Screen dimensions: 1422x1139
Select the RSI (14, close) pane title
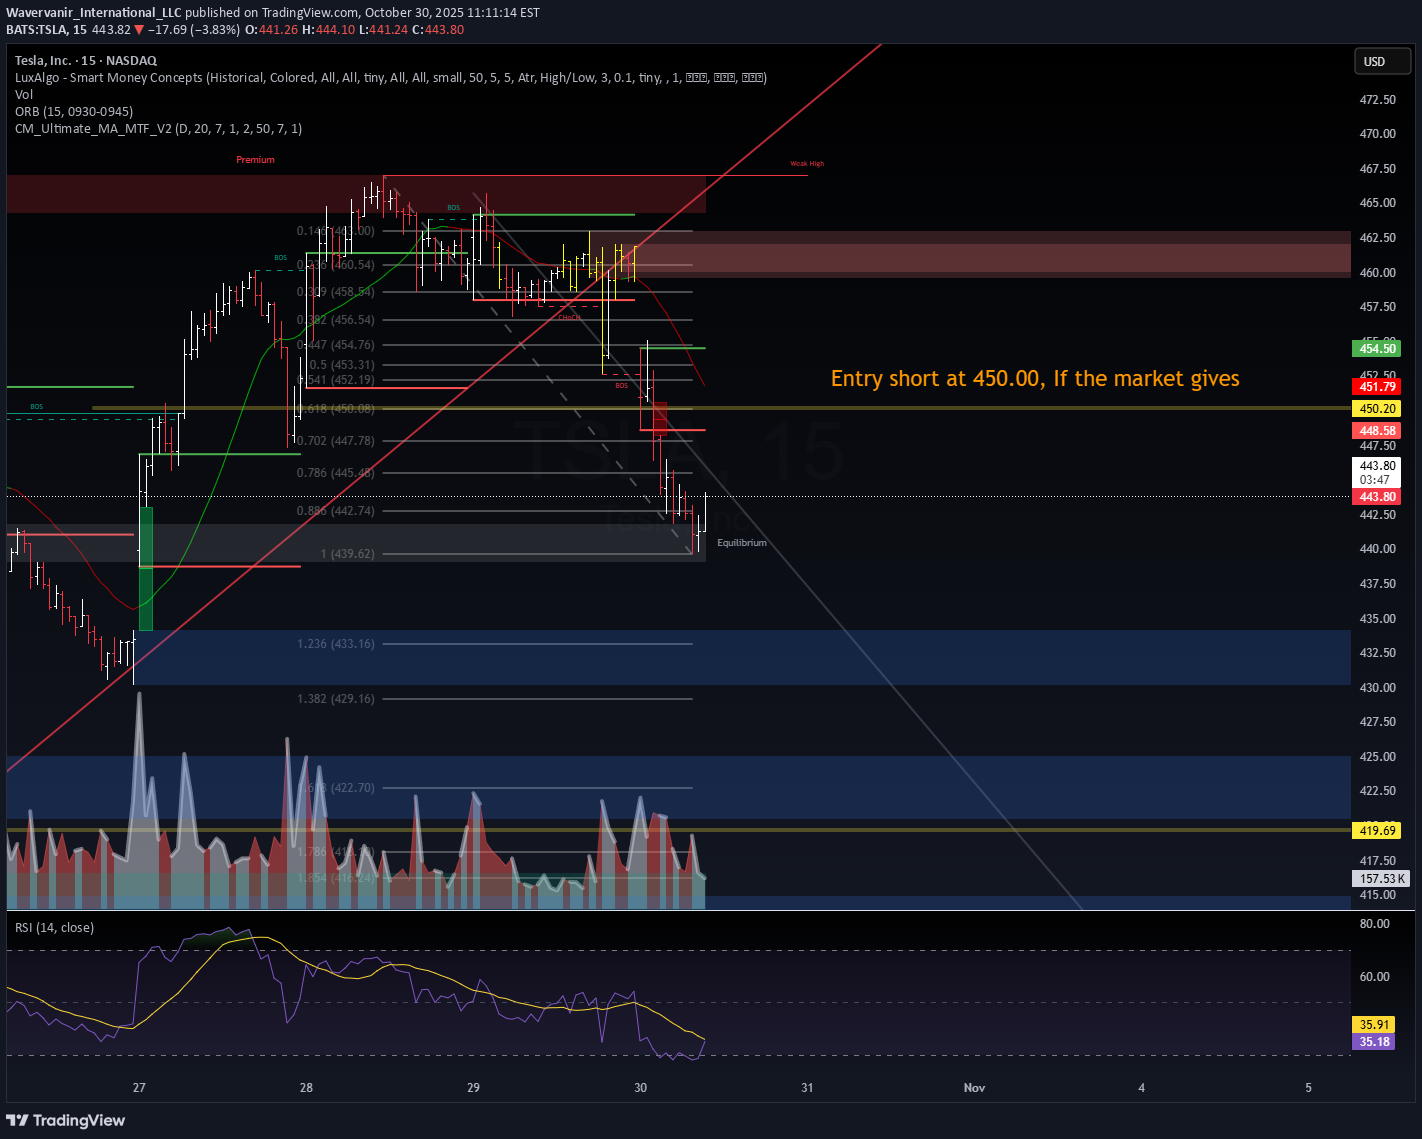tap(54, 928)
